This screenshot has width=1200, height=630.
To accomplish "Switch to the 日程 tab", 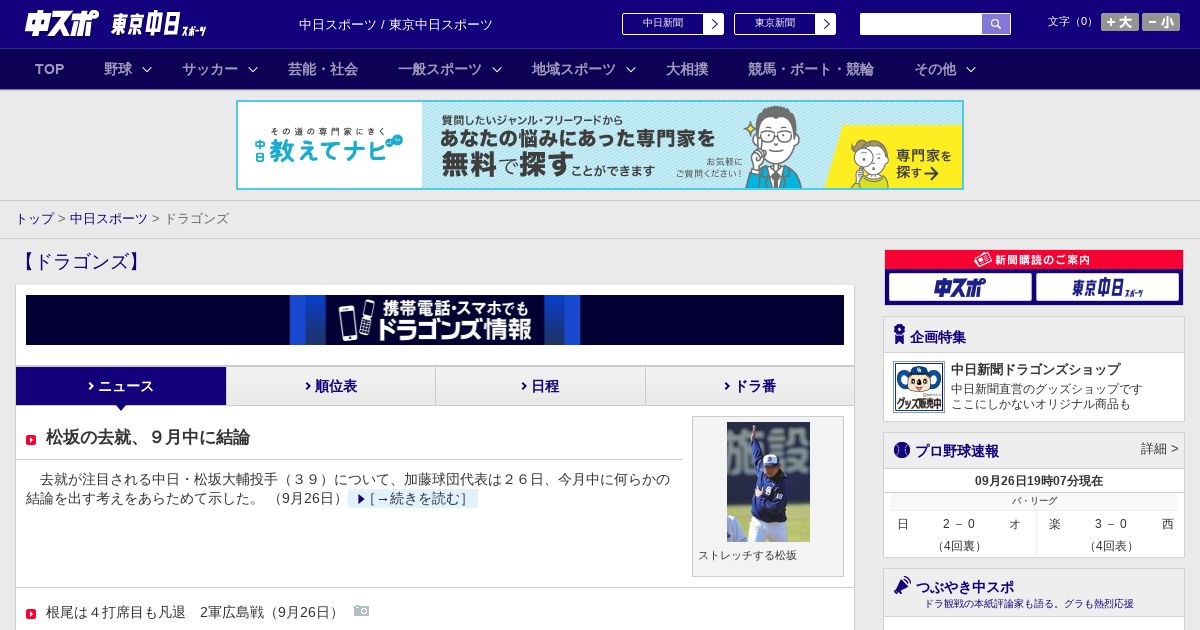I will [540, 386].
